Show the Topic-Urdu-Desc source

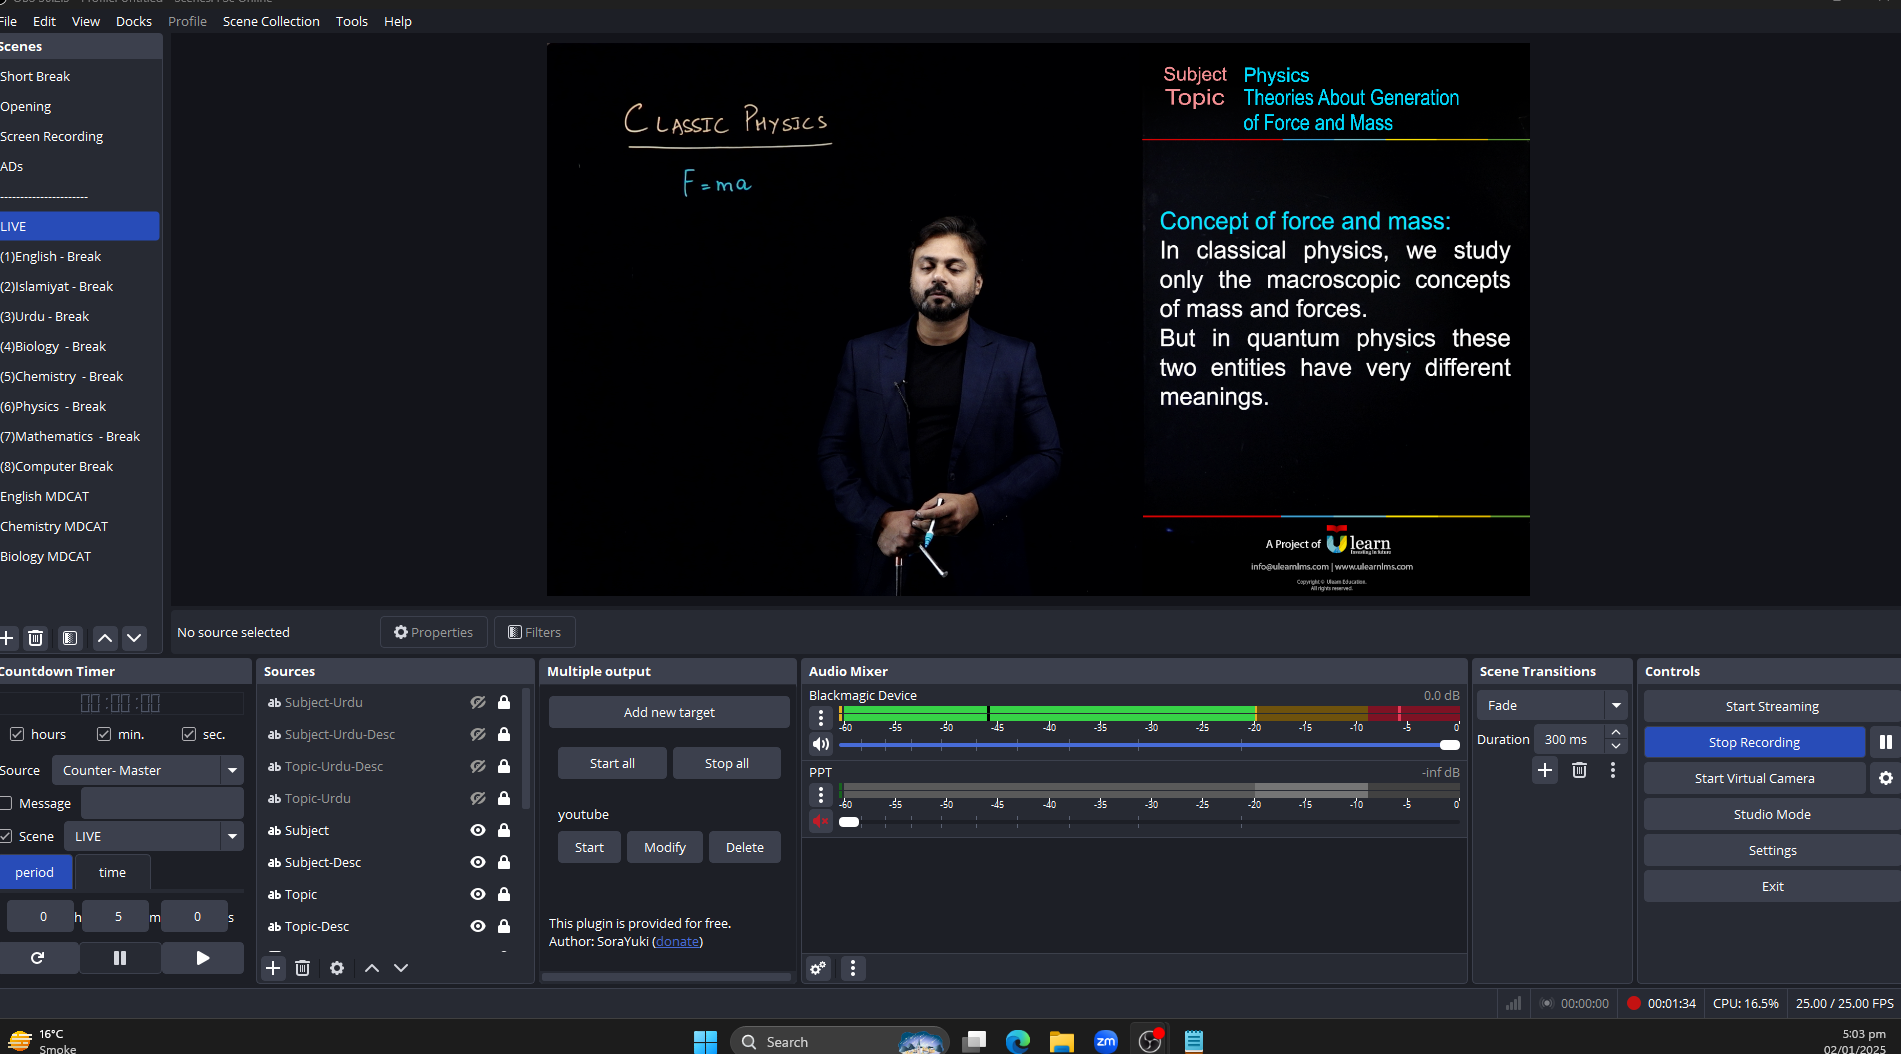(478, 766)
